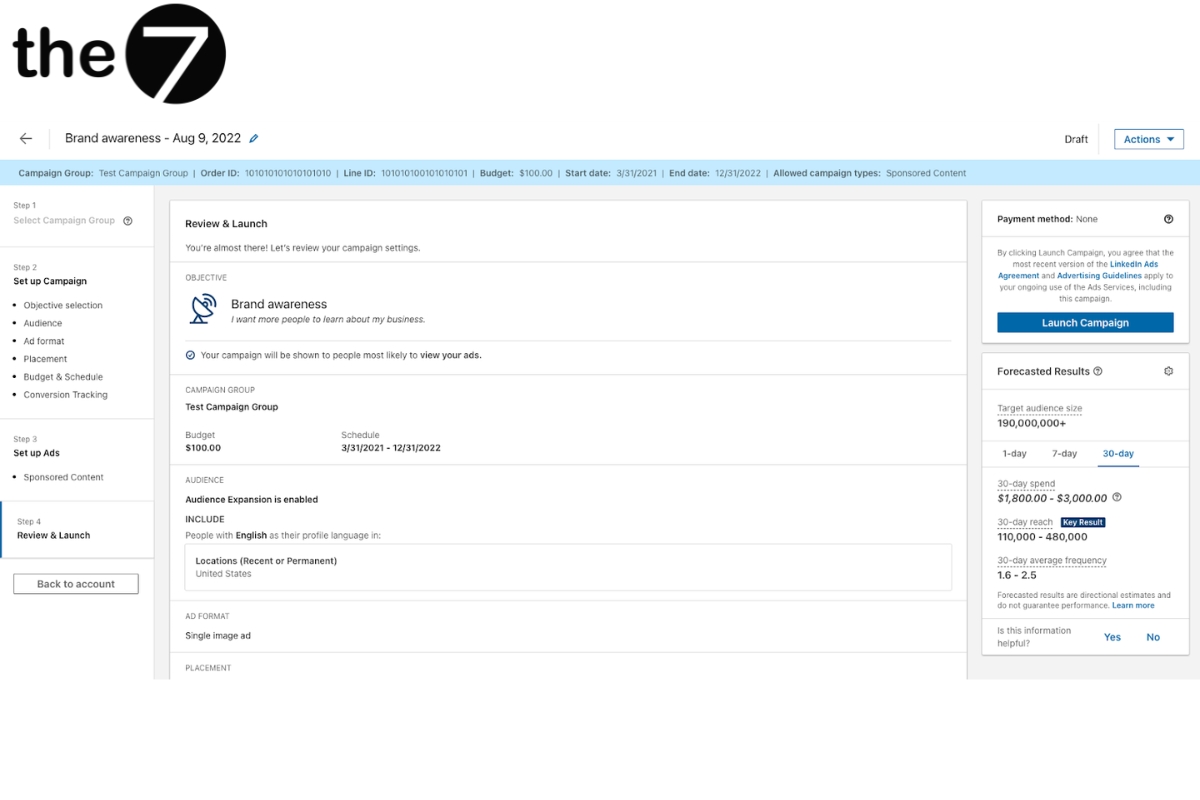Viewport: 1200px width, 800px height.
Task: Go to Budget & Schedule step
Action: coord(63,377)
